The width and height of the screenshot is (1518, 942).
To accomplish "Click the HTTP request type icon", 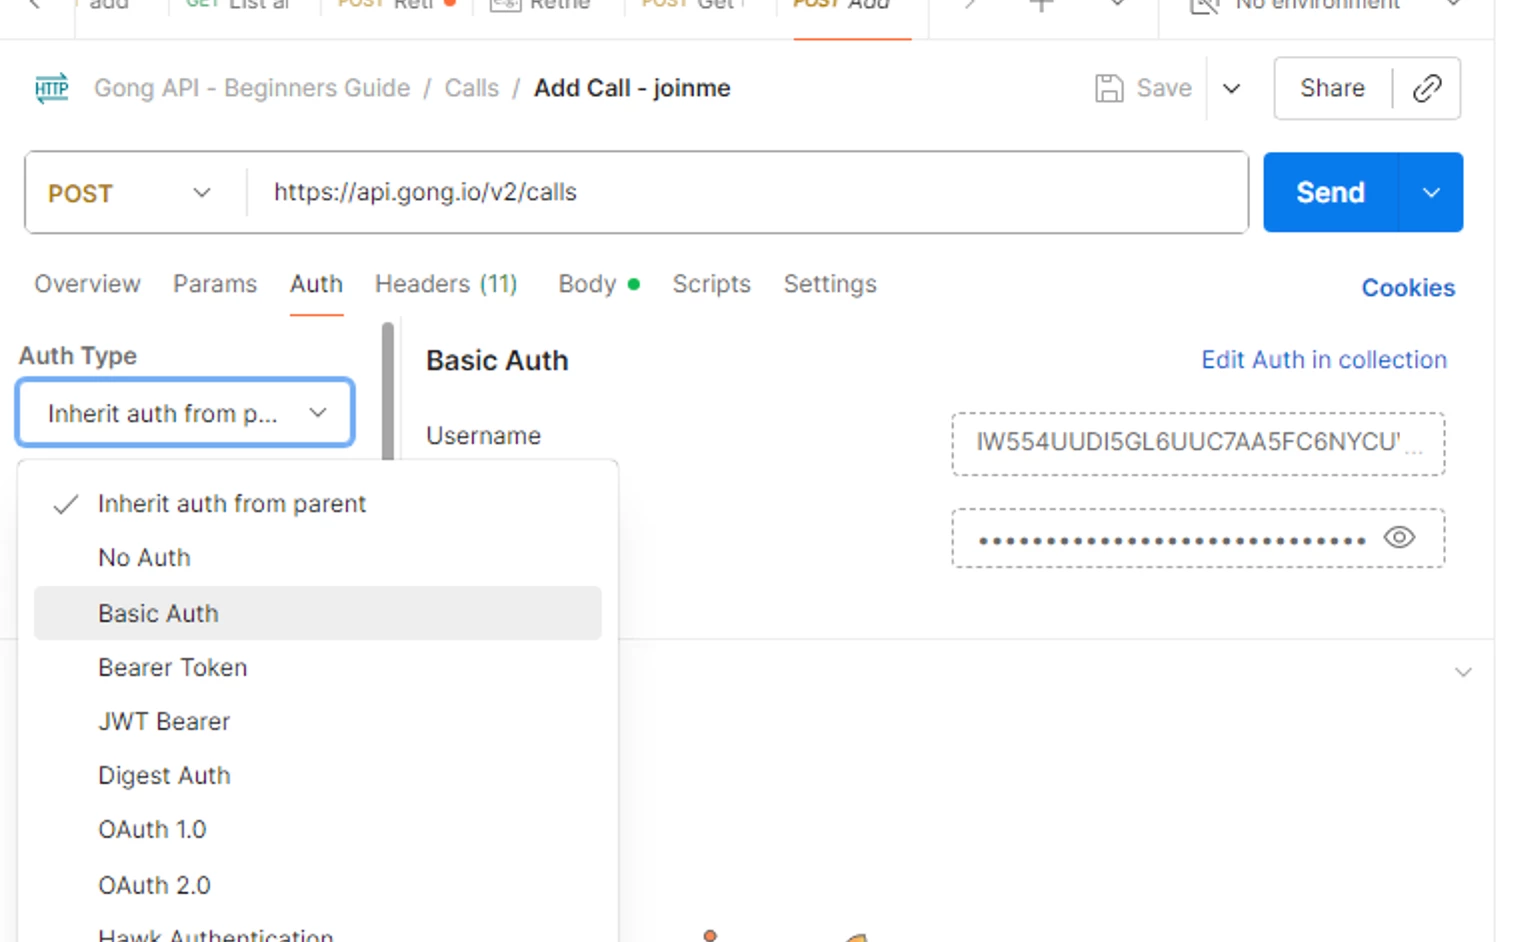I will click(x=51, y=89).
